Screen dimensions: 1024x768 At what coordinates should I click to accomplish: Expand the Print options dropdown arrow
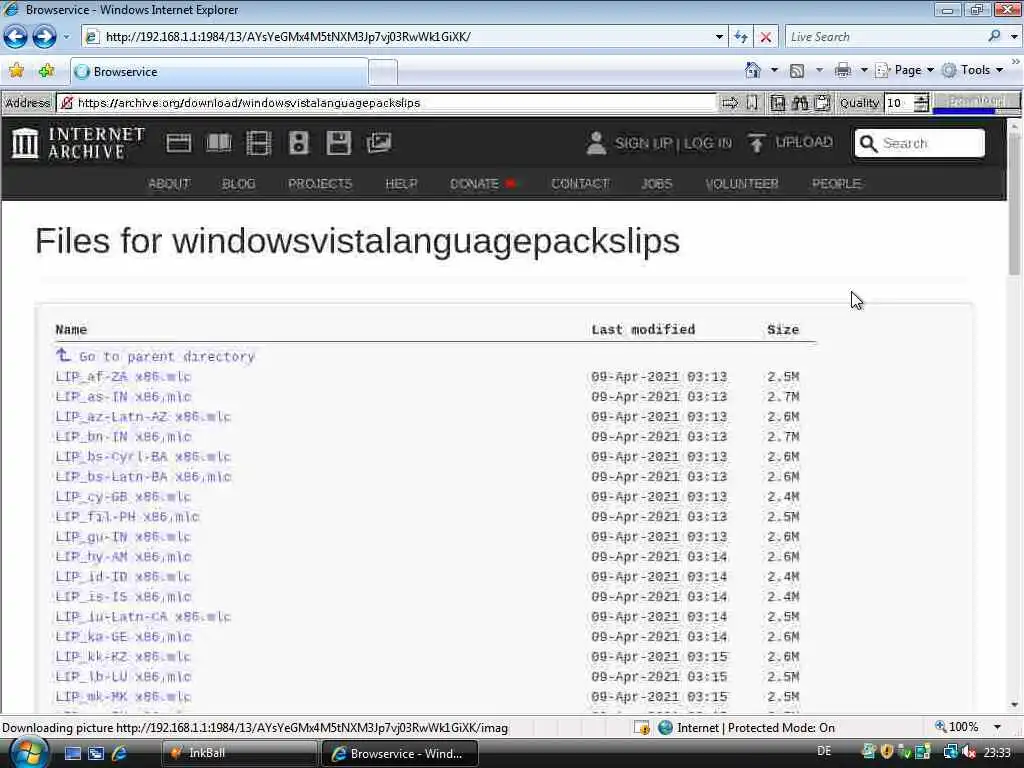click(x=863, y=70)
